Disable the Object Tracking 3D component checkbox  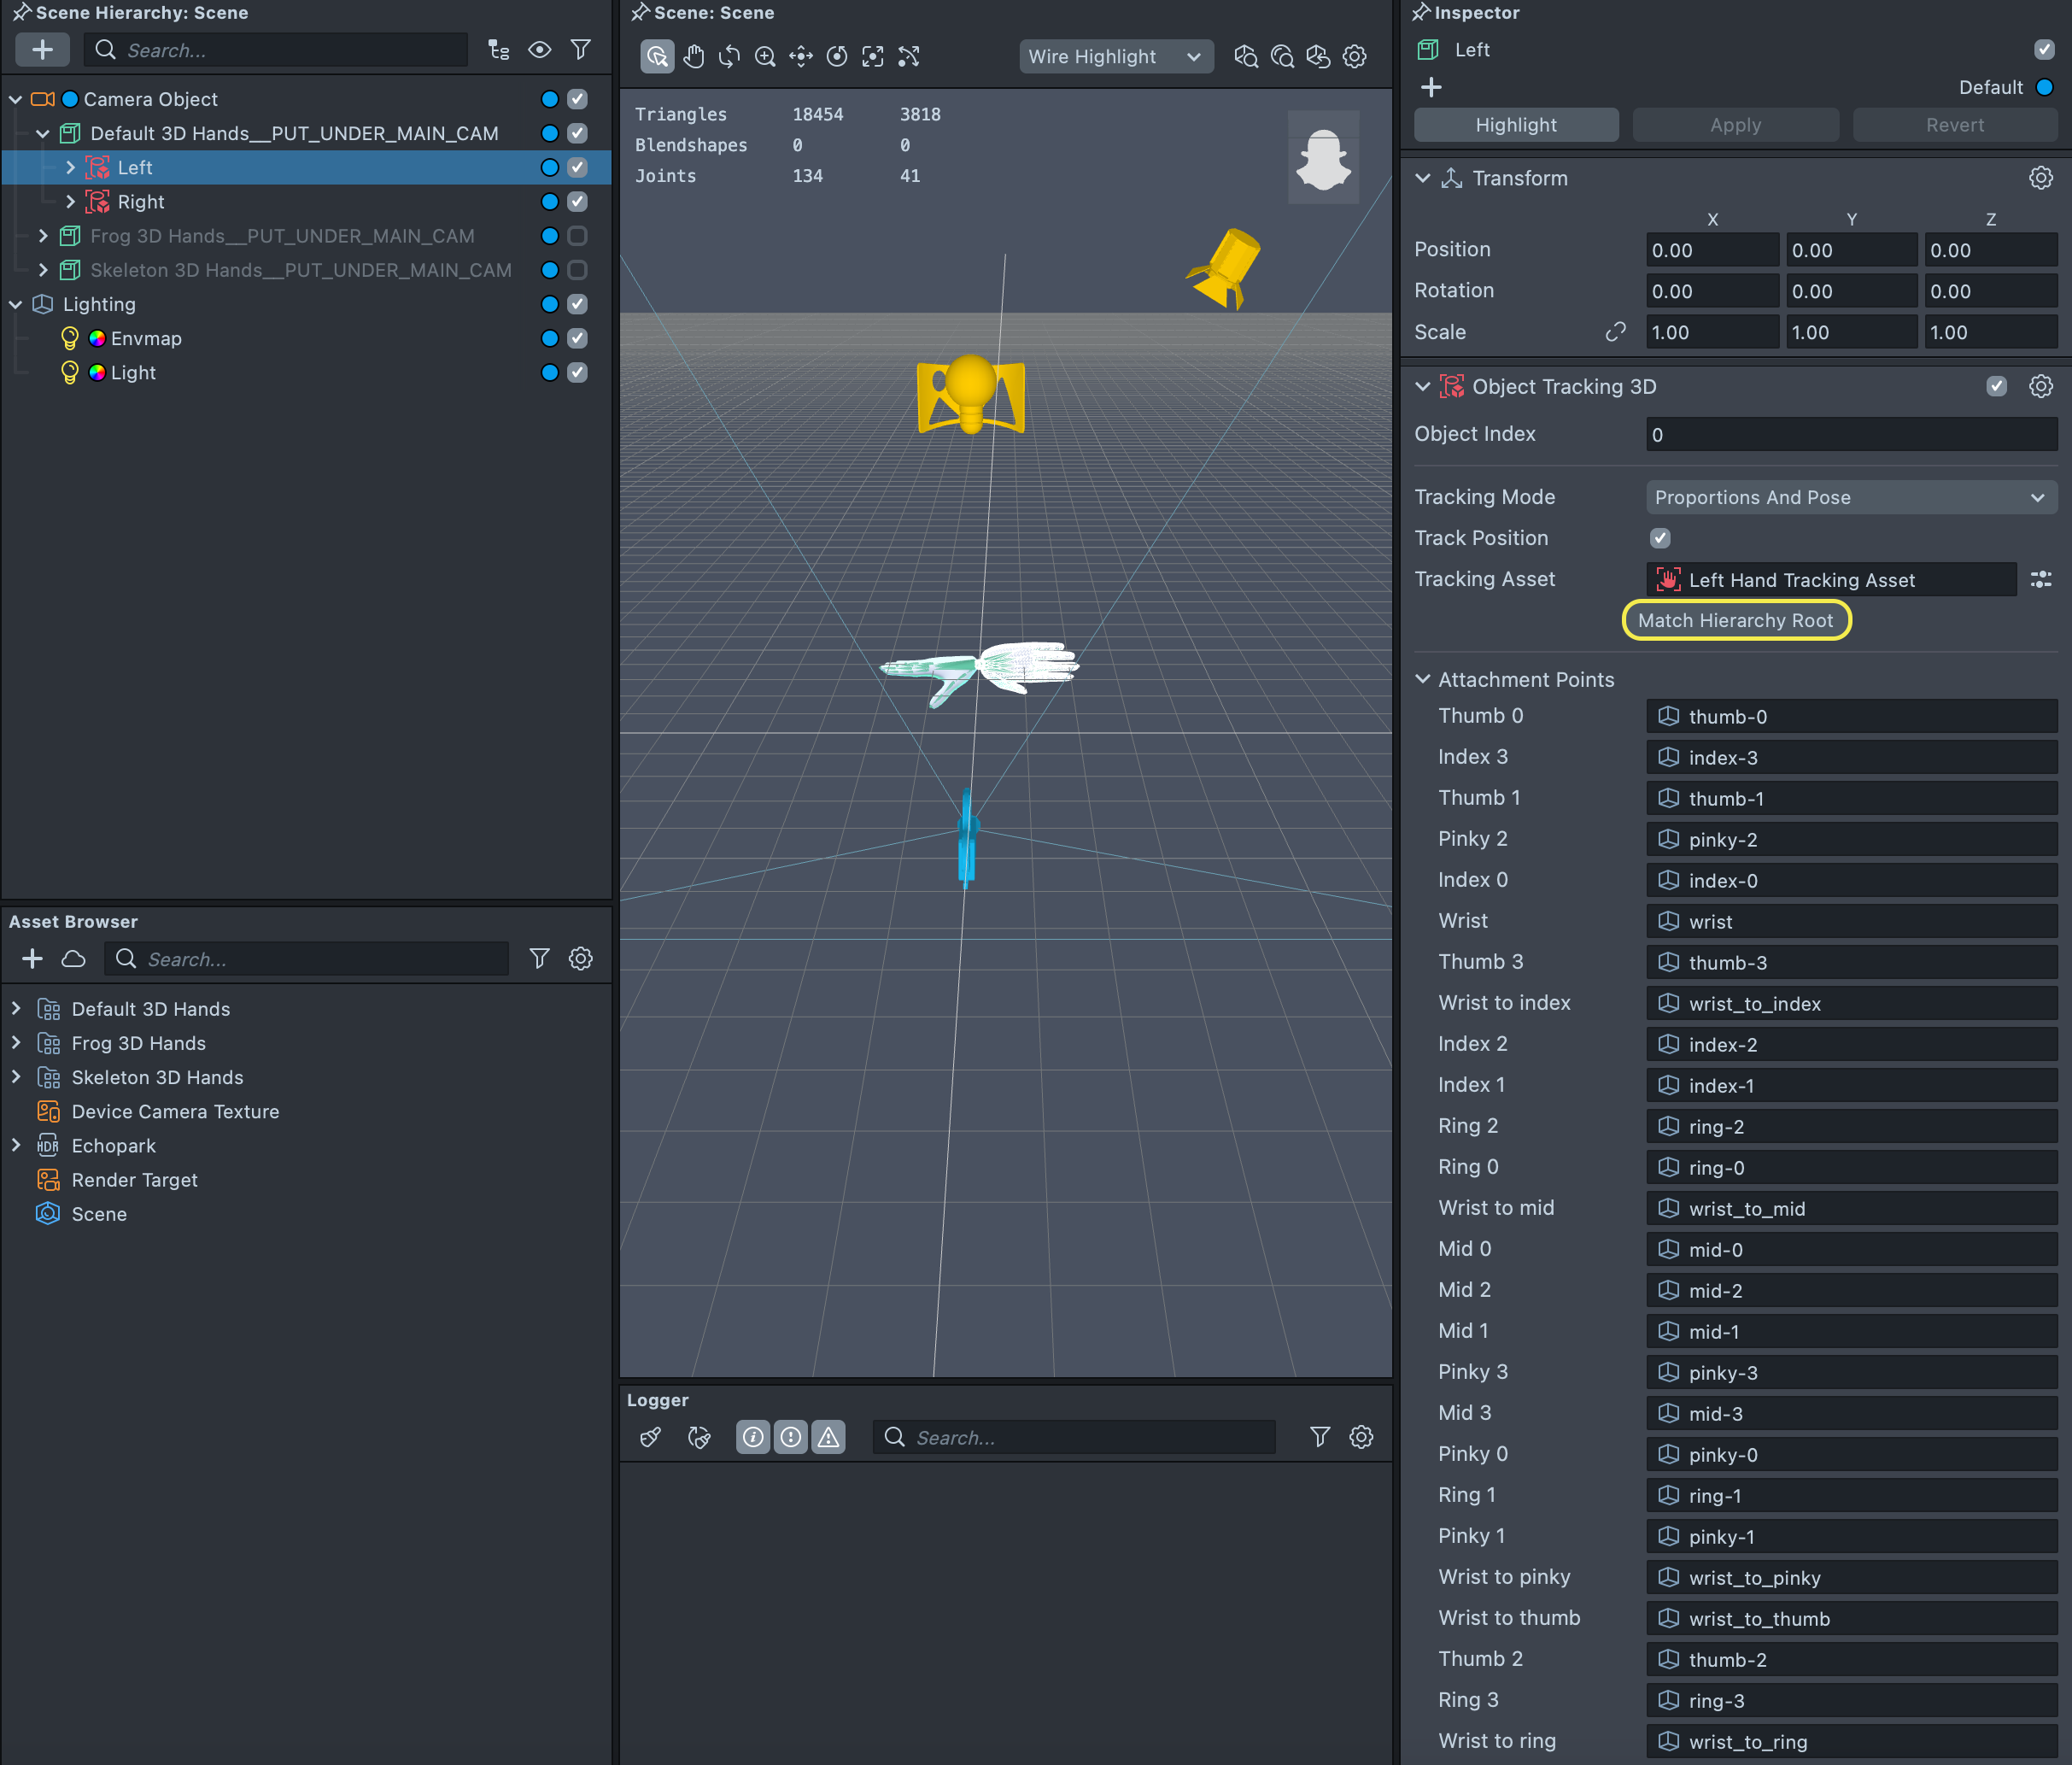click(1996, 387)
